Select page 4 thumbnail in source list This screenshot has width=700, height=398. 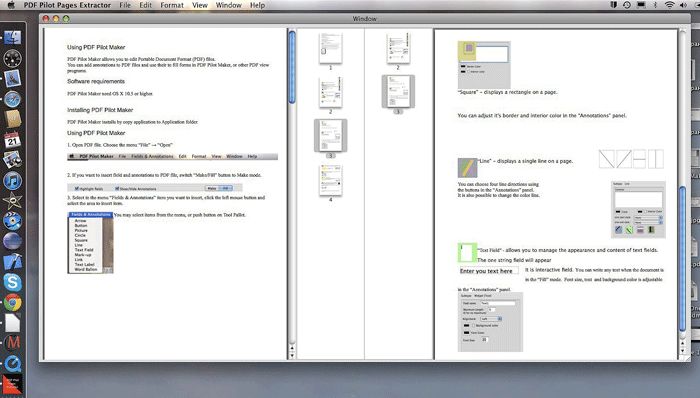pos(330,180)
